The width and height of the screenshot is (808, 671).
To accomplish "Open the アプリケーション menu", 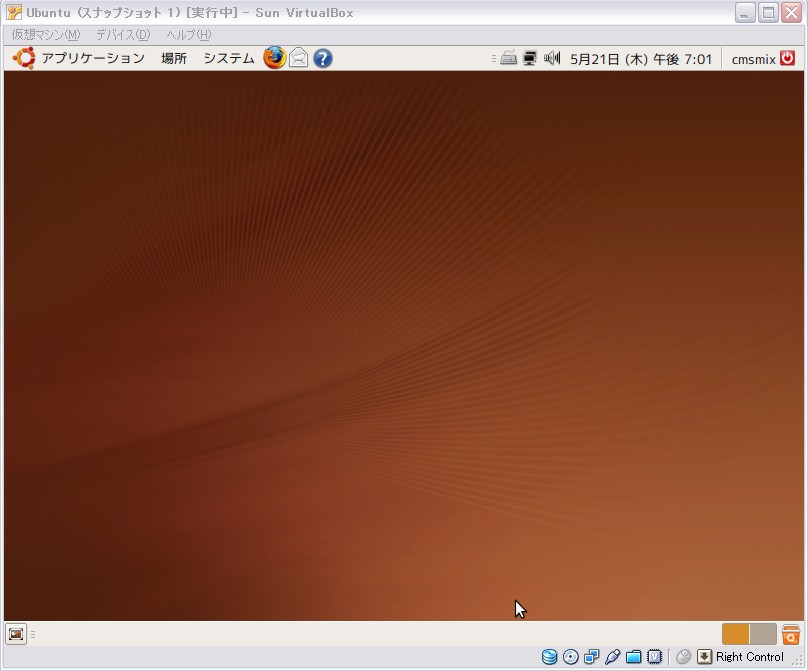I will tap(93, 58).
